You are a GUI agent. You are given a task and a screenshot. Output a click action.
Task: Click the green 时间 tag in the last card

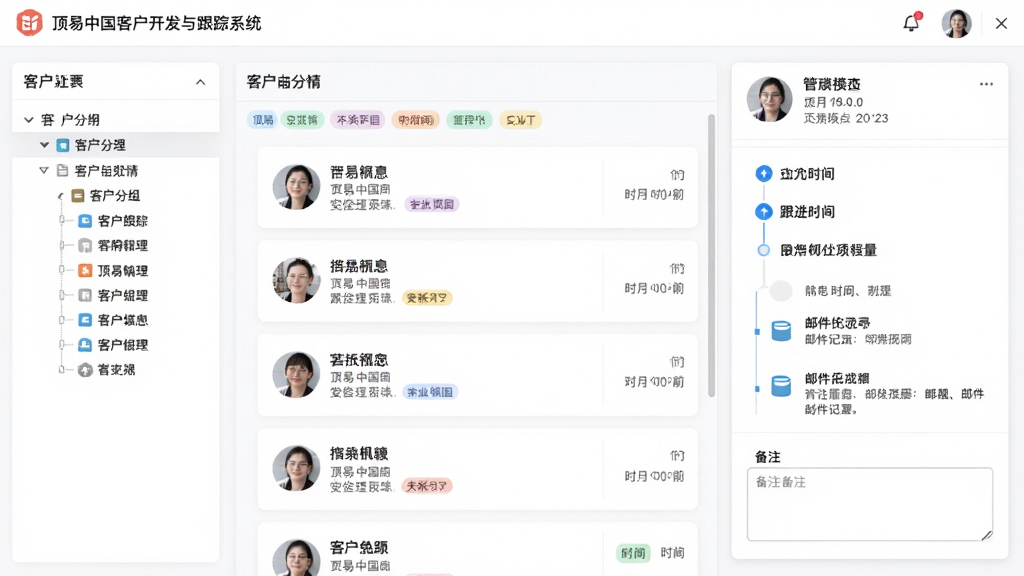633,553
